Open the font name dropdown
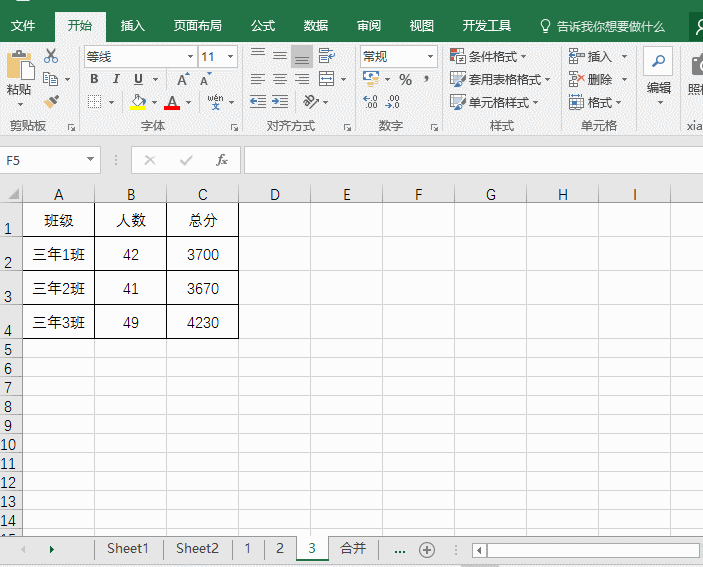The height and width of the screenshot is (567, 703). tap(190, 57)
